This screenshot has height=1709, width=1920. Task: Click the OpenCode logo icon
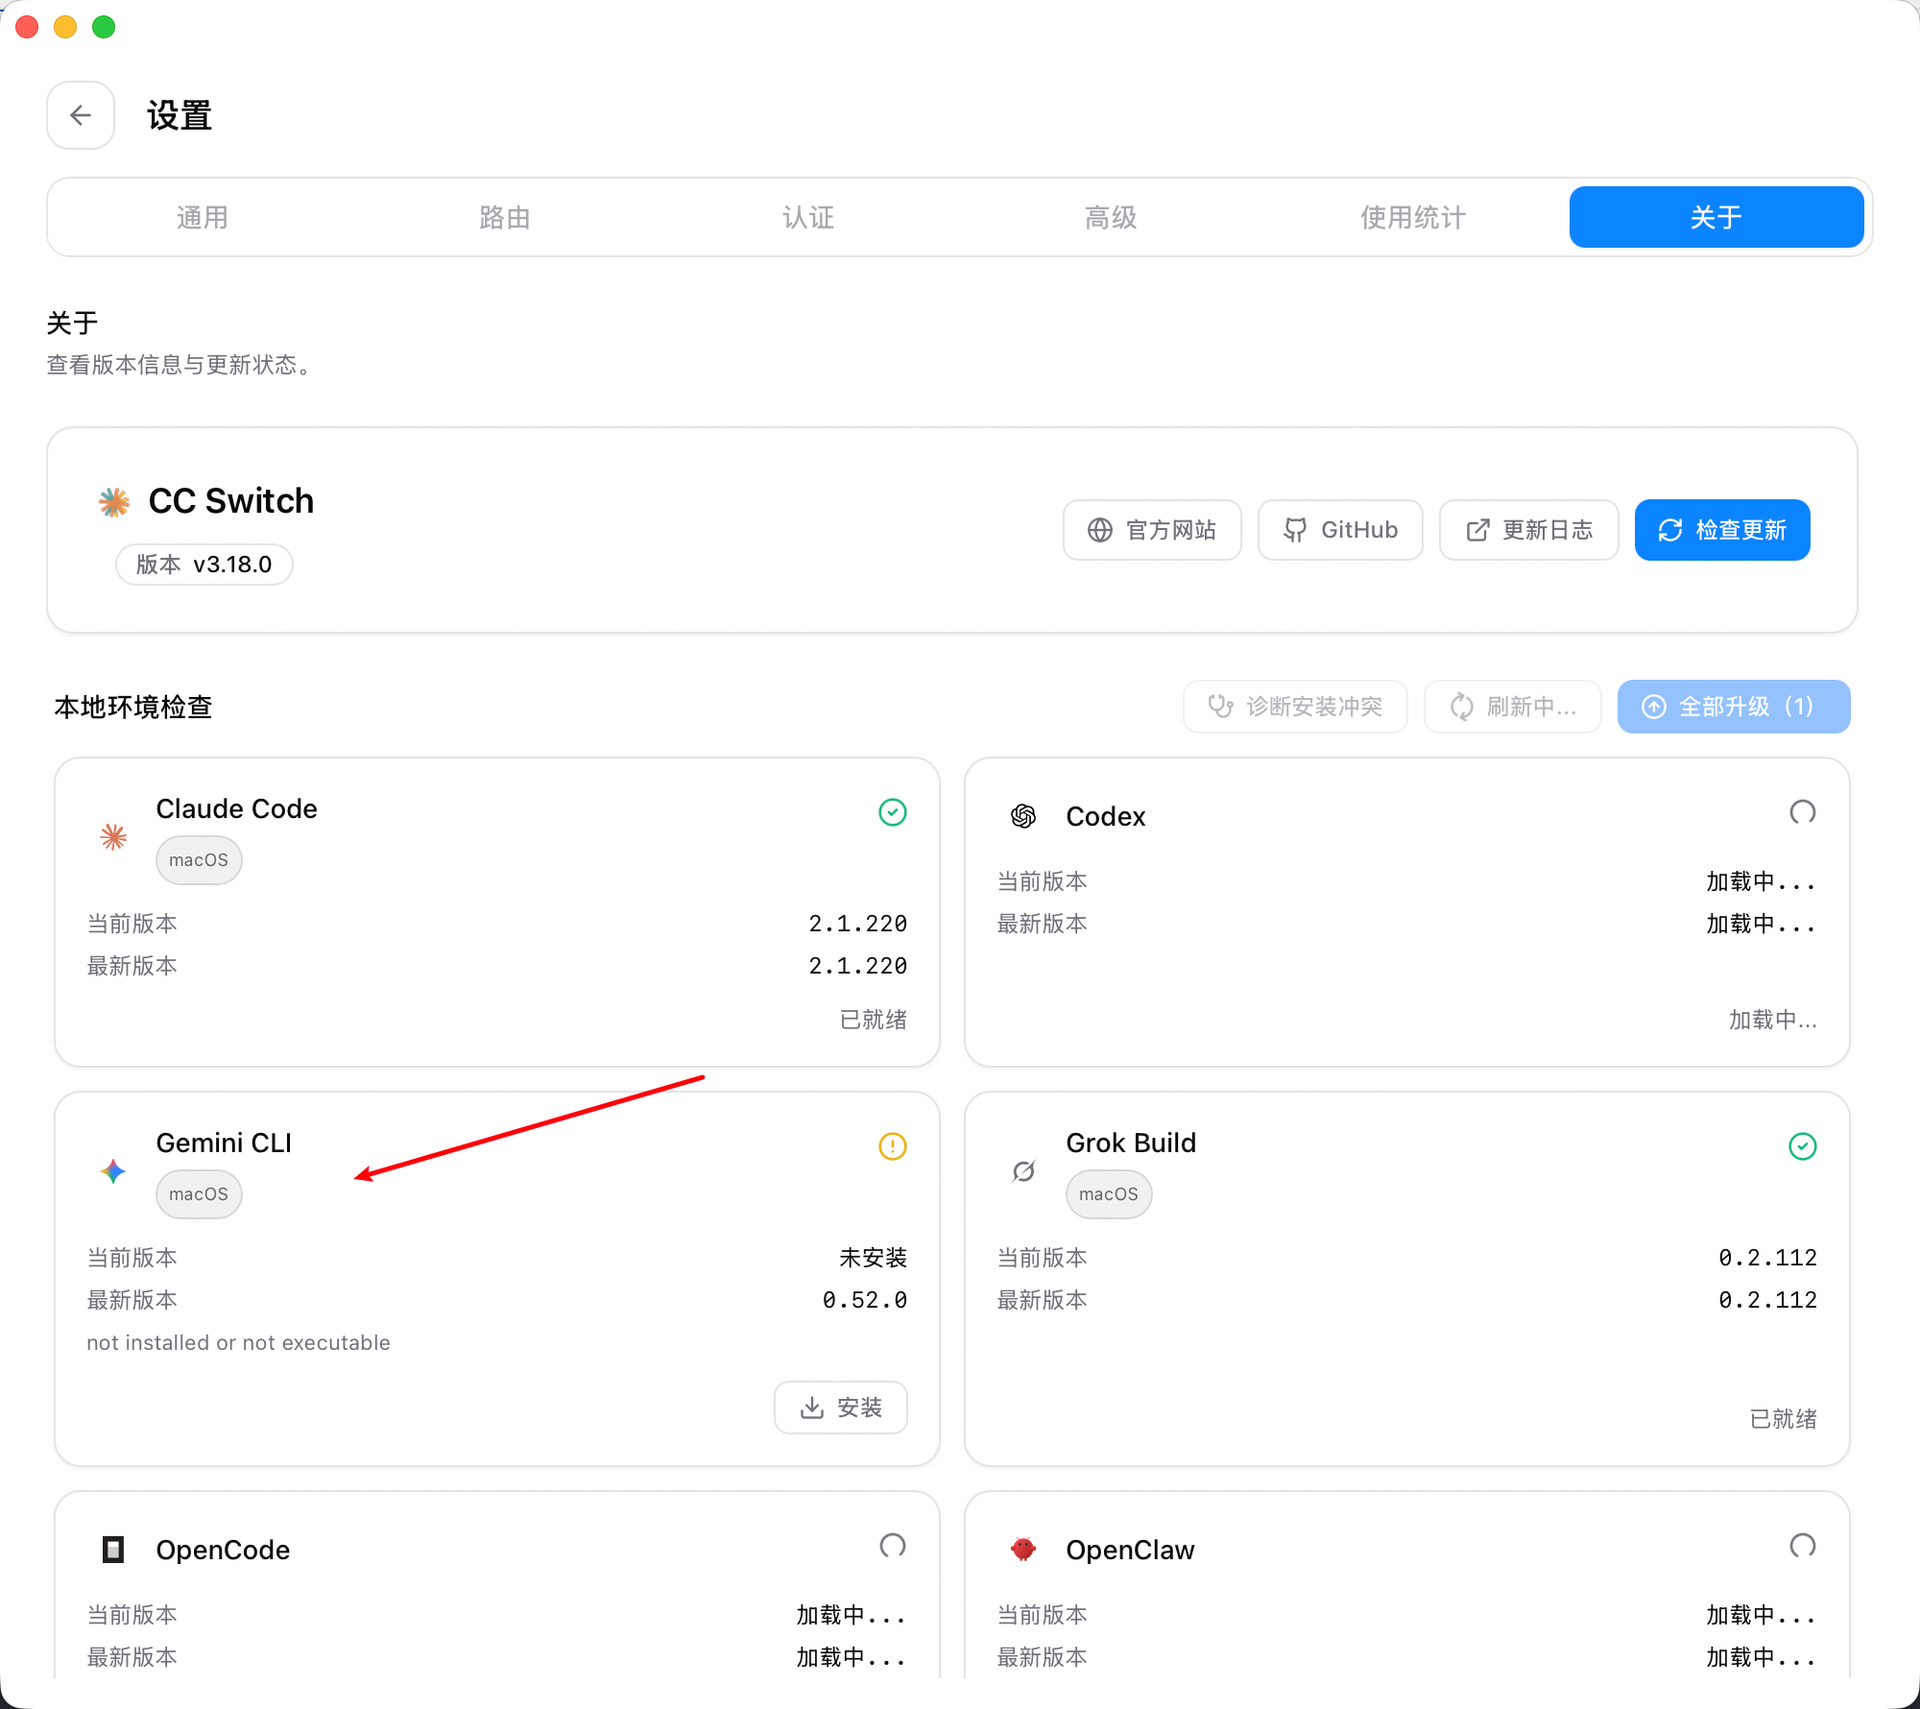point(113,1549)
